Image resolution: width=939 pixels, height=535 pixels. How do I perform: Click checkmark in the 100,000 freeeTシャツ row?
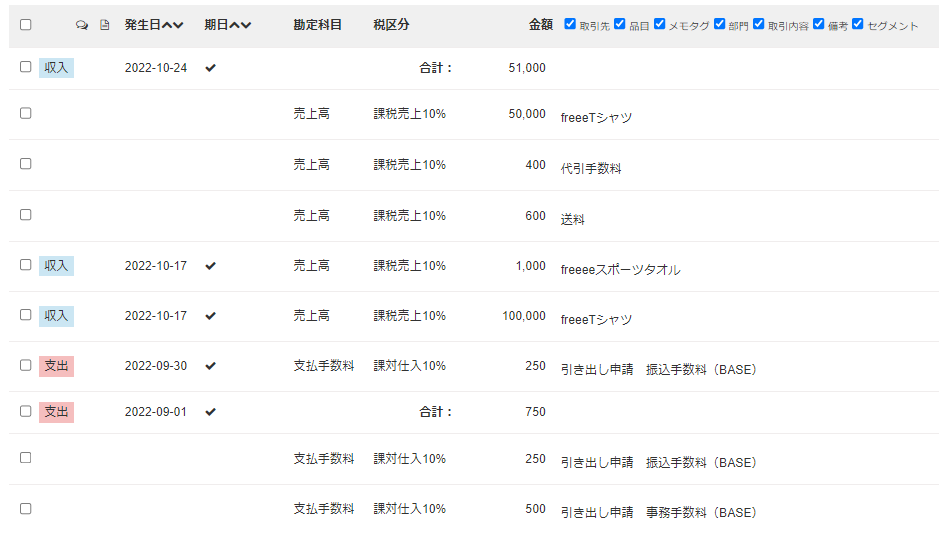[x=210, y=316]
